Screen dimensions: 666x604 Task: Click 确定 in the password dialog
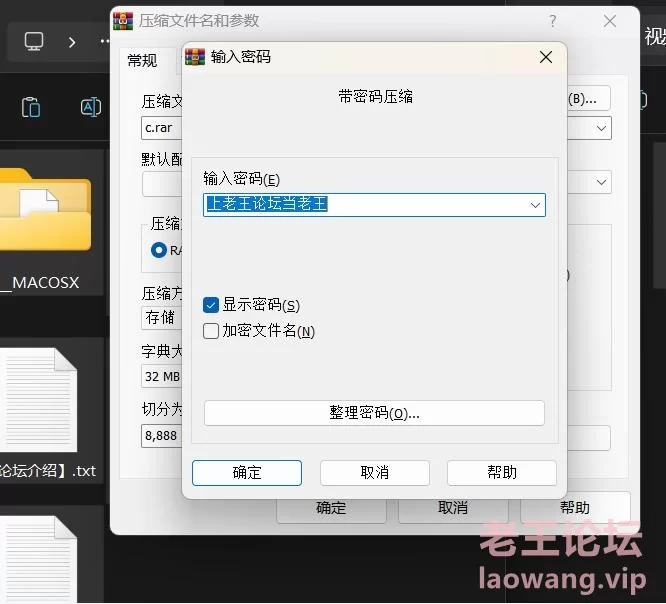(247, 473)
